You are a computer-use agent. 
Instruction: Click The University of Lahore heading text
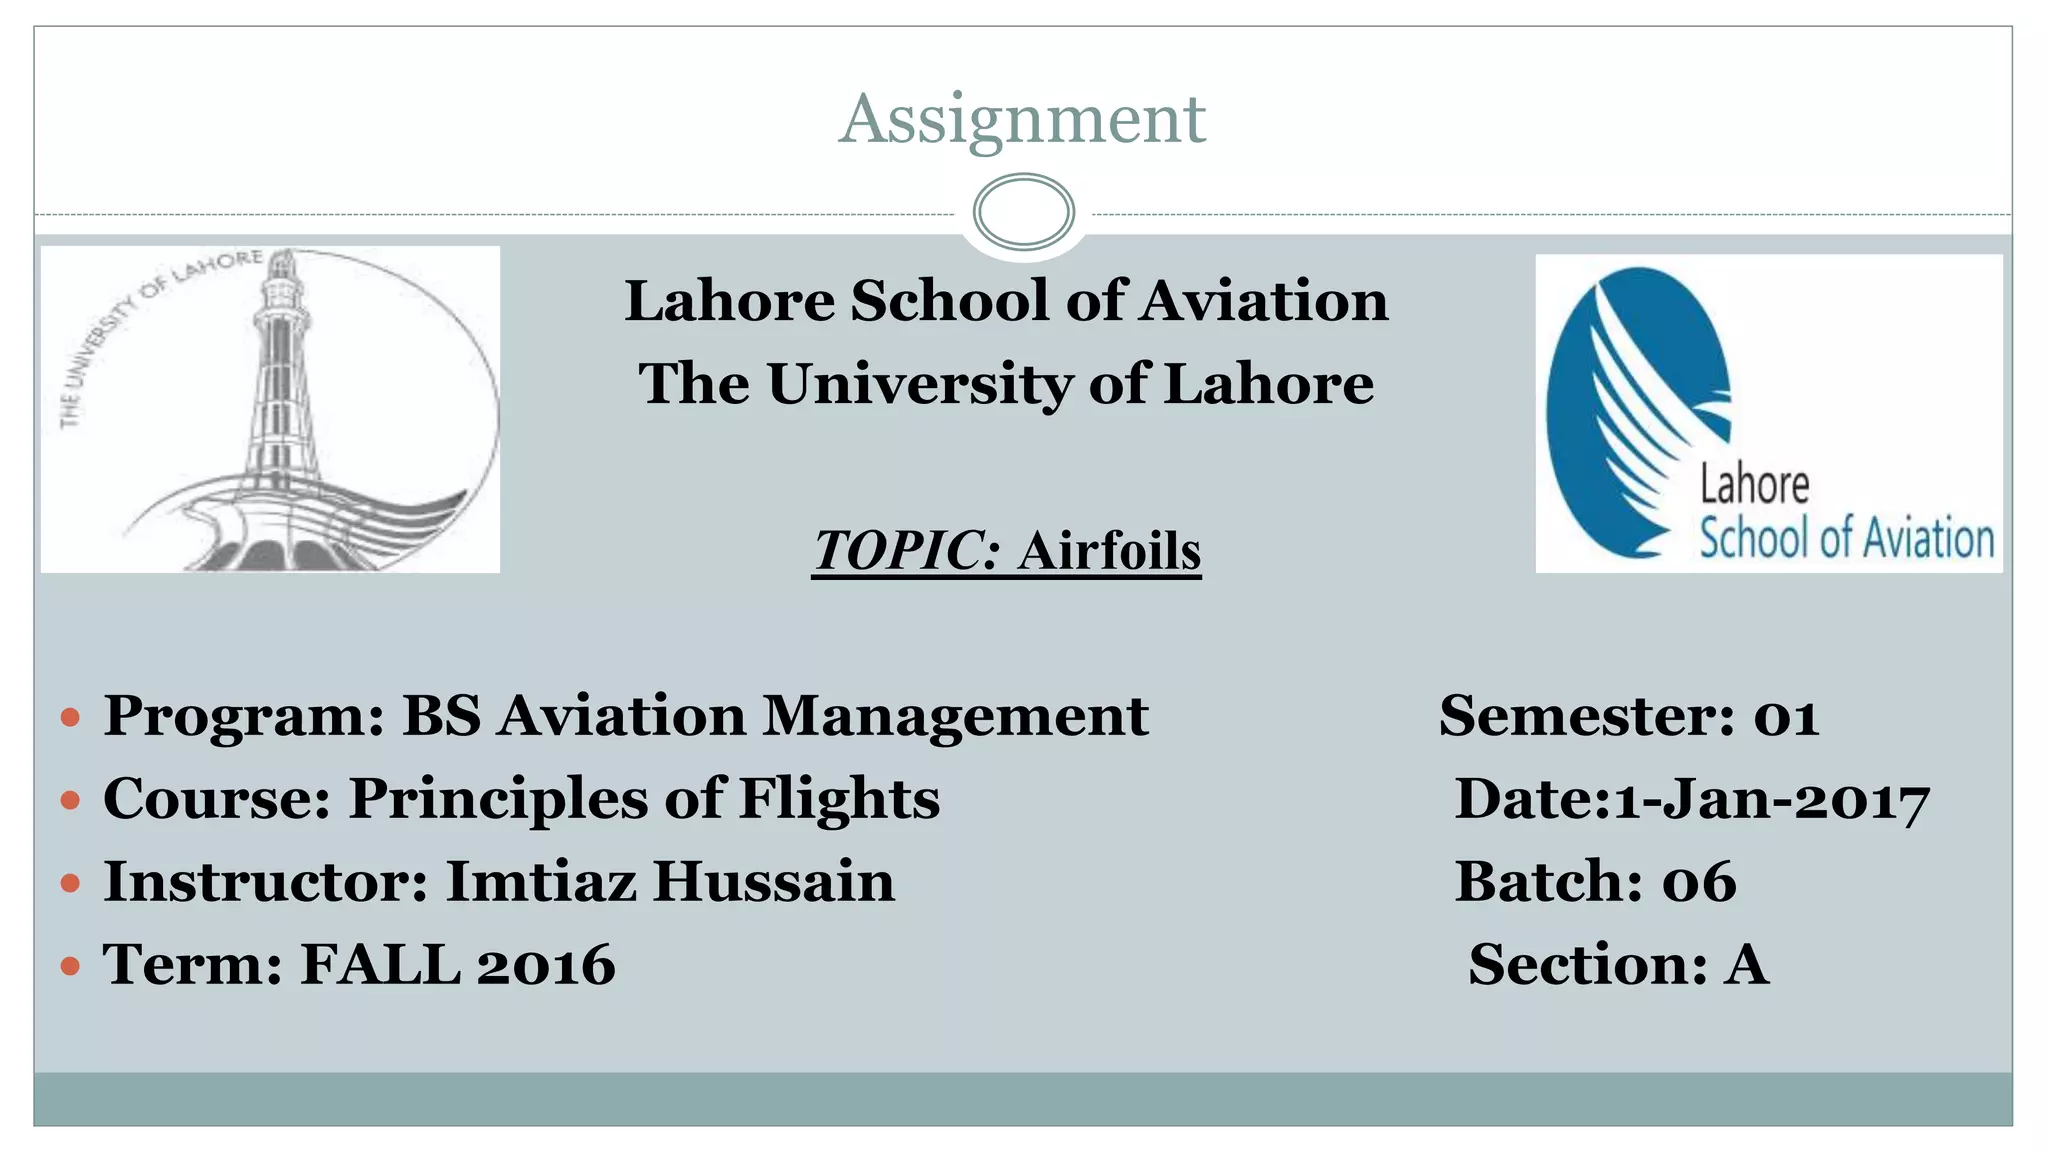1006,384
